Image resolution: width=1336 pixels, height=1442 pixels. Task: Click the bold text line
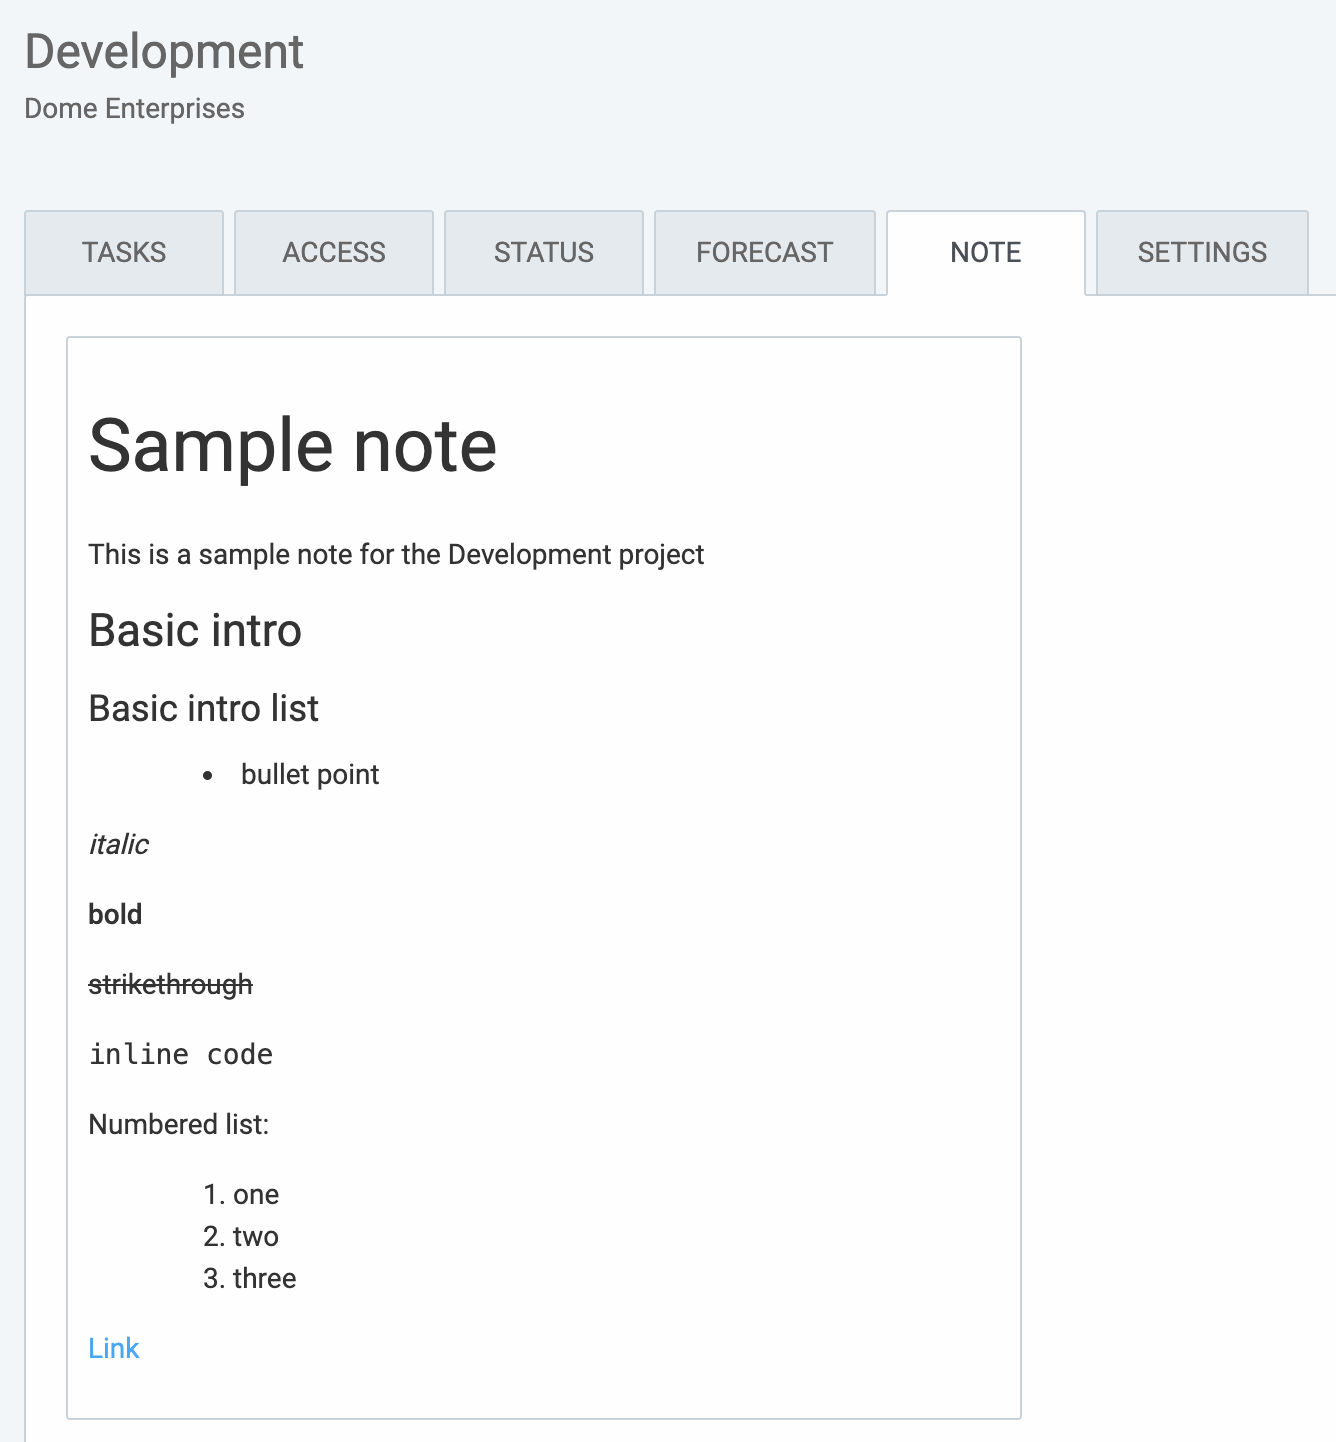[x=115, y=913]
